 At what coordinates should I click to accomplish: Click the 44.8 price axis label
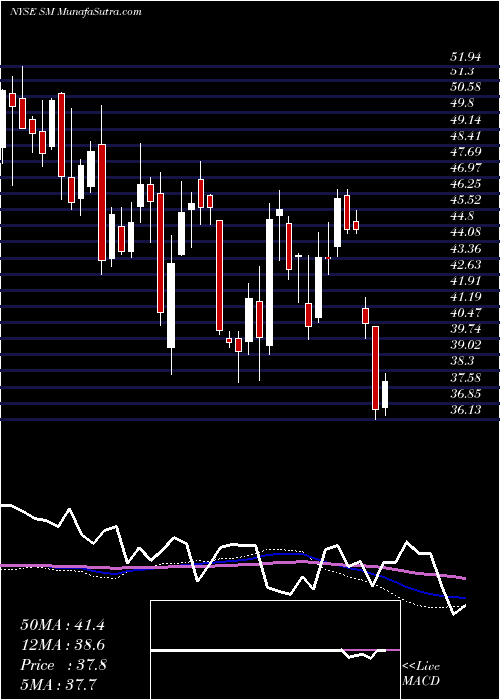coord(462,216)
